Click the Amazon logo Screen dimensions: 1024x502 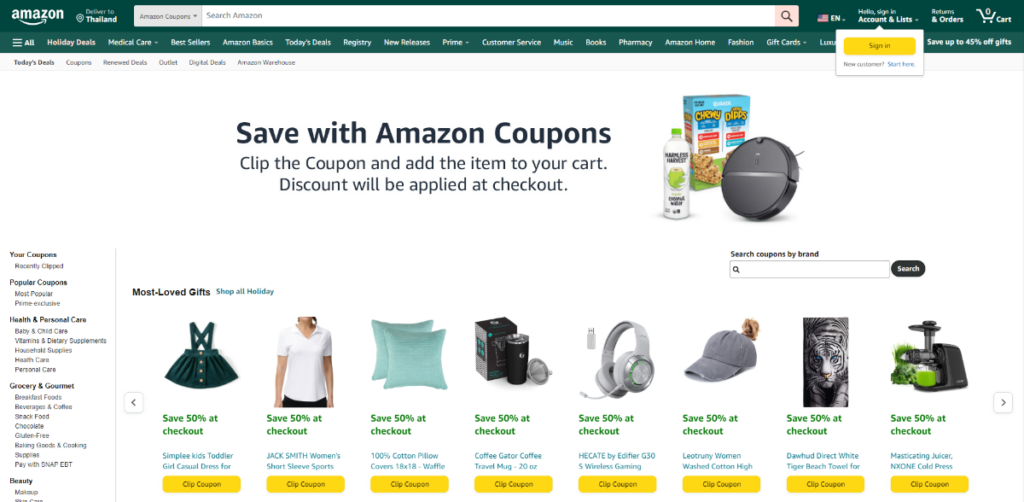[x=37, y=16]
